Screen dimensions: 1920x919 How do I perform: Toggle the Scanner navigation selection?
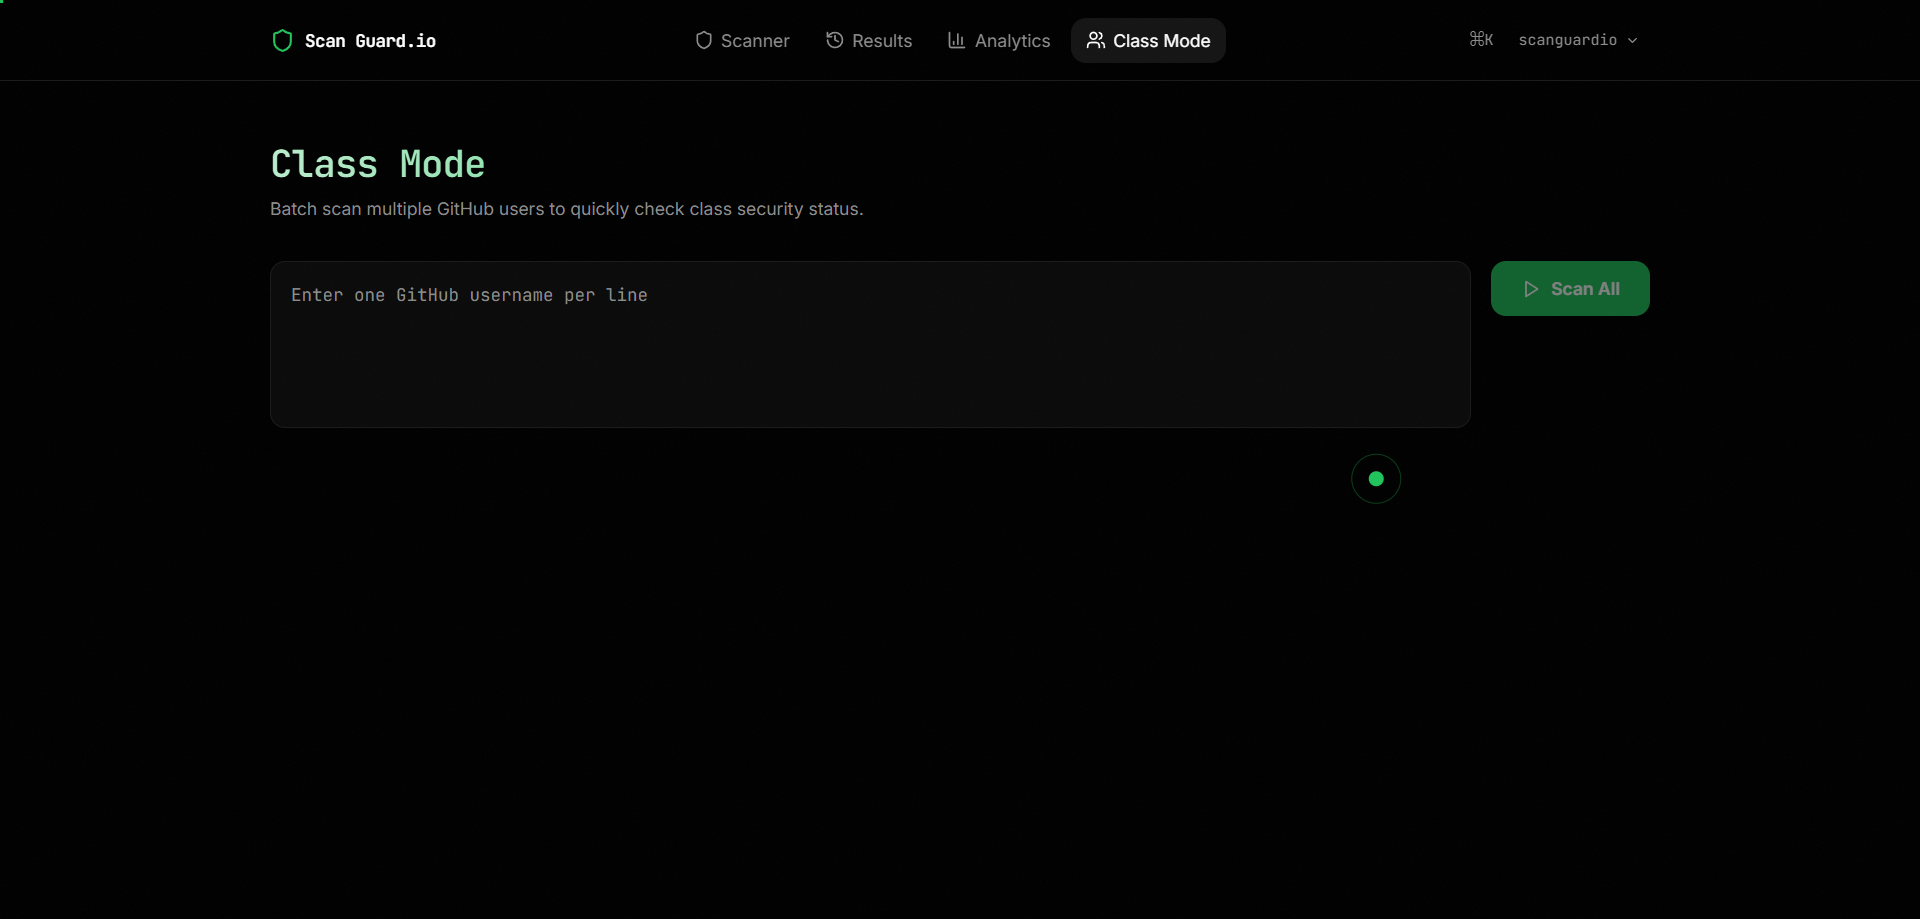point(742,40)
